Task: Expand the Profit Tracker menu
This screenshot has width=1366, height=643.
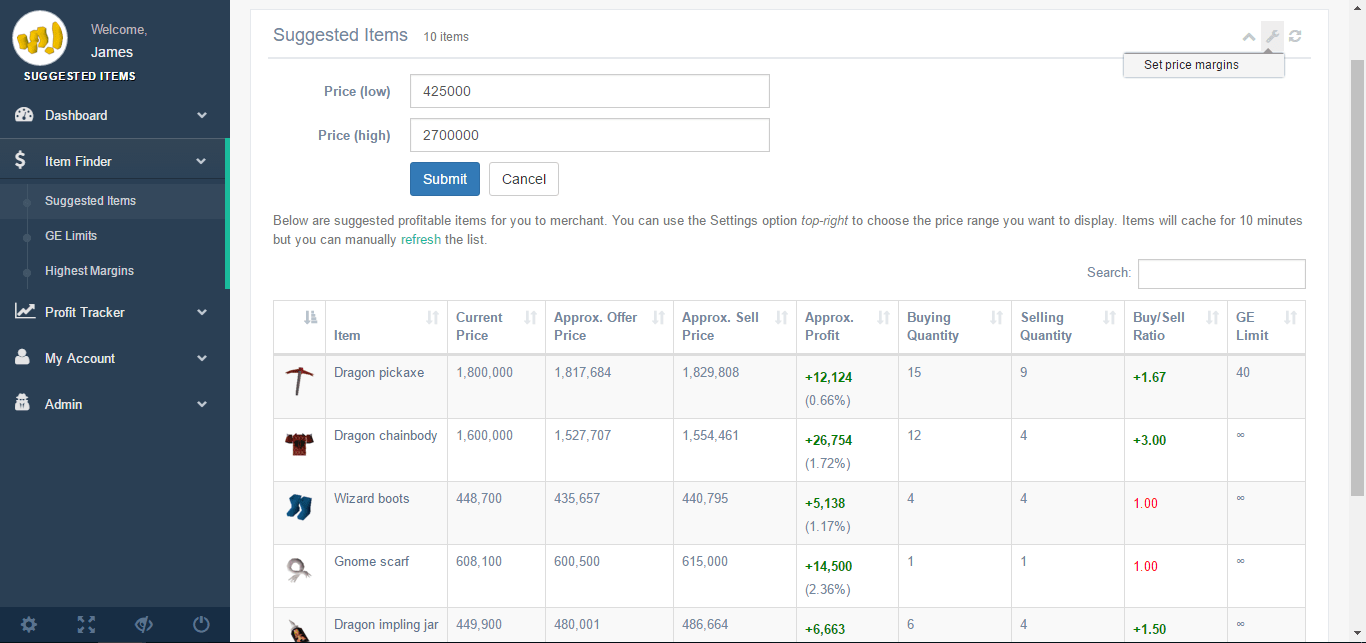Action: tap(114, 312)
